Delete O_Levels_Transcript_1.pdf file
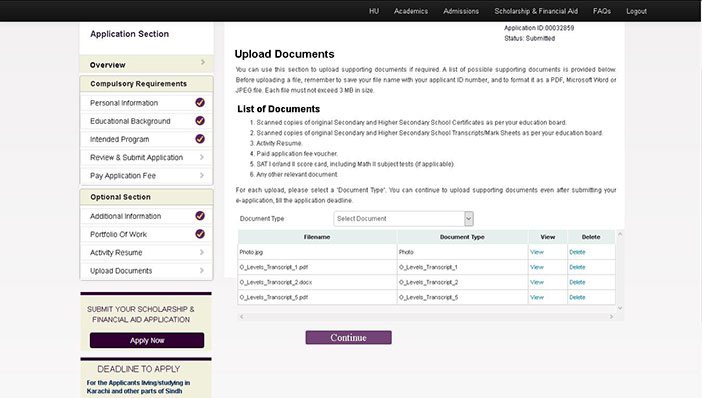Image resolution: width=702 pixels, height=398 pixels. (577, 267)
